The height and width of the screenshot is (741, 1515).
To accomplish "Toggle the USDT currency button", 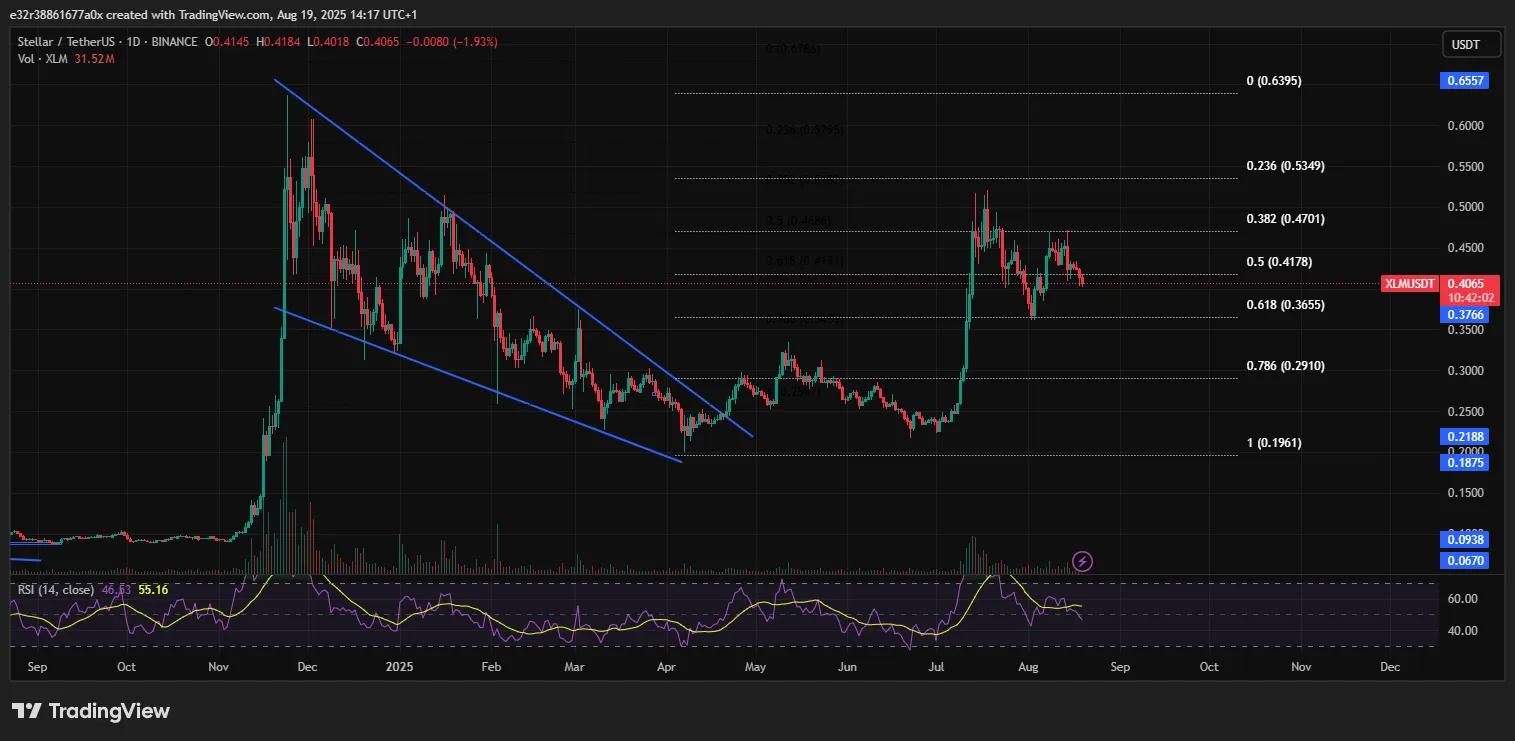I will click(1469, 44).
